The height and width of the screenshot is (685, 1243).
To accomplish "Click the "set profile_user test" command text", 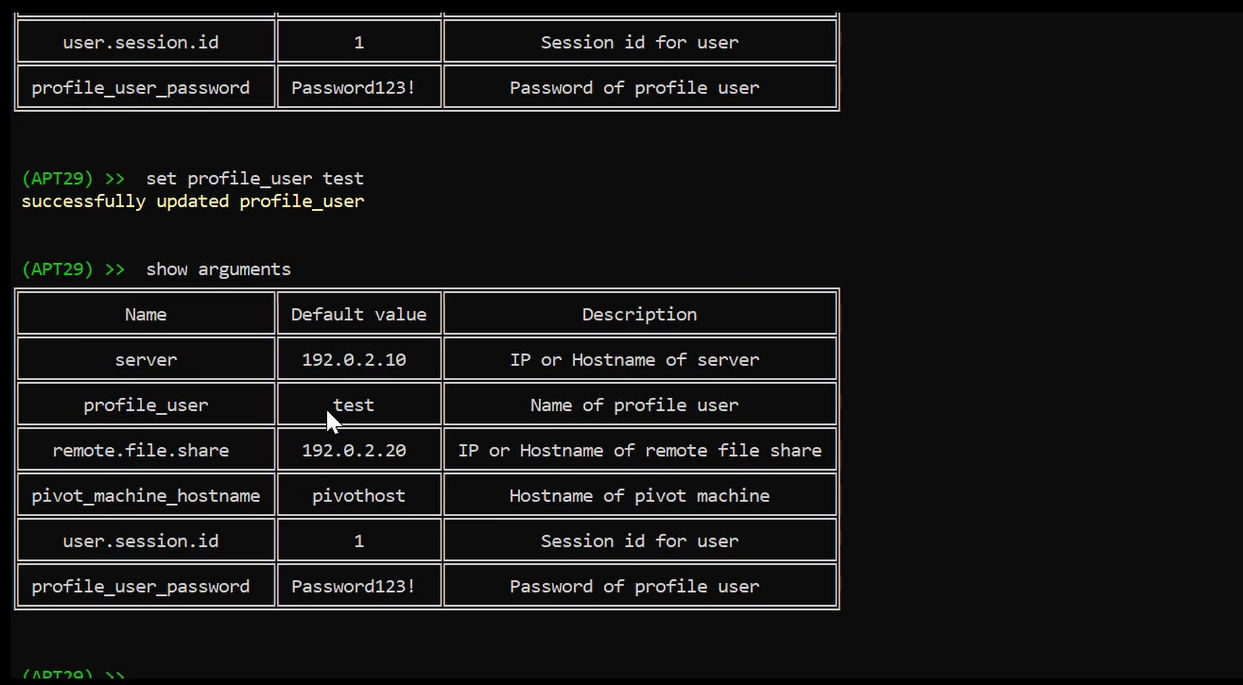I will (255, 179).
